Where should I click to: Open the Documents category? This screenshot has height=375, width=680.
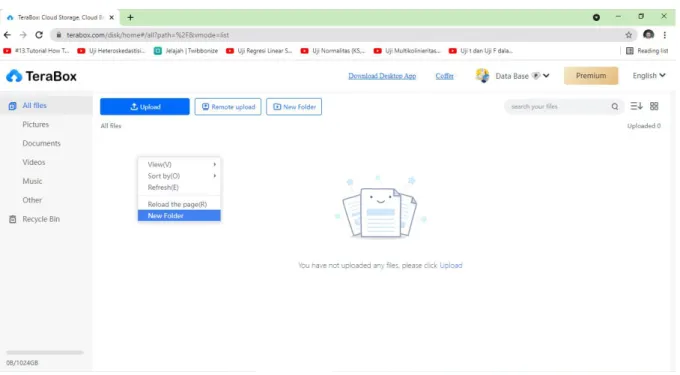coord(42,143)
